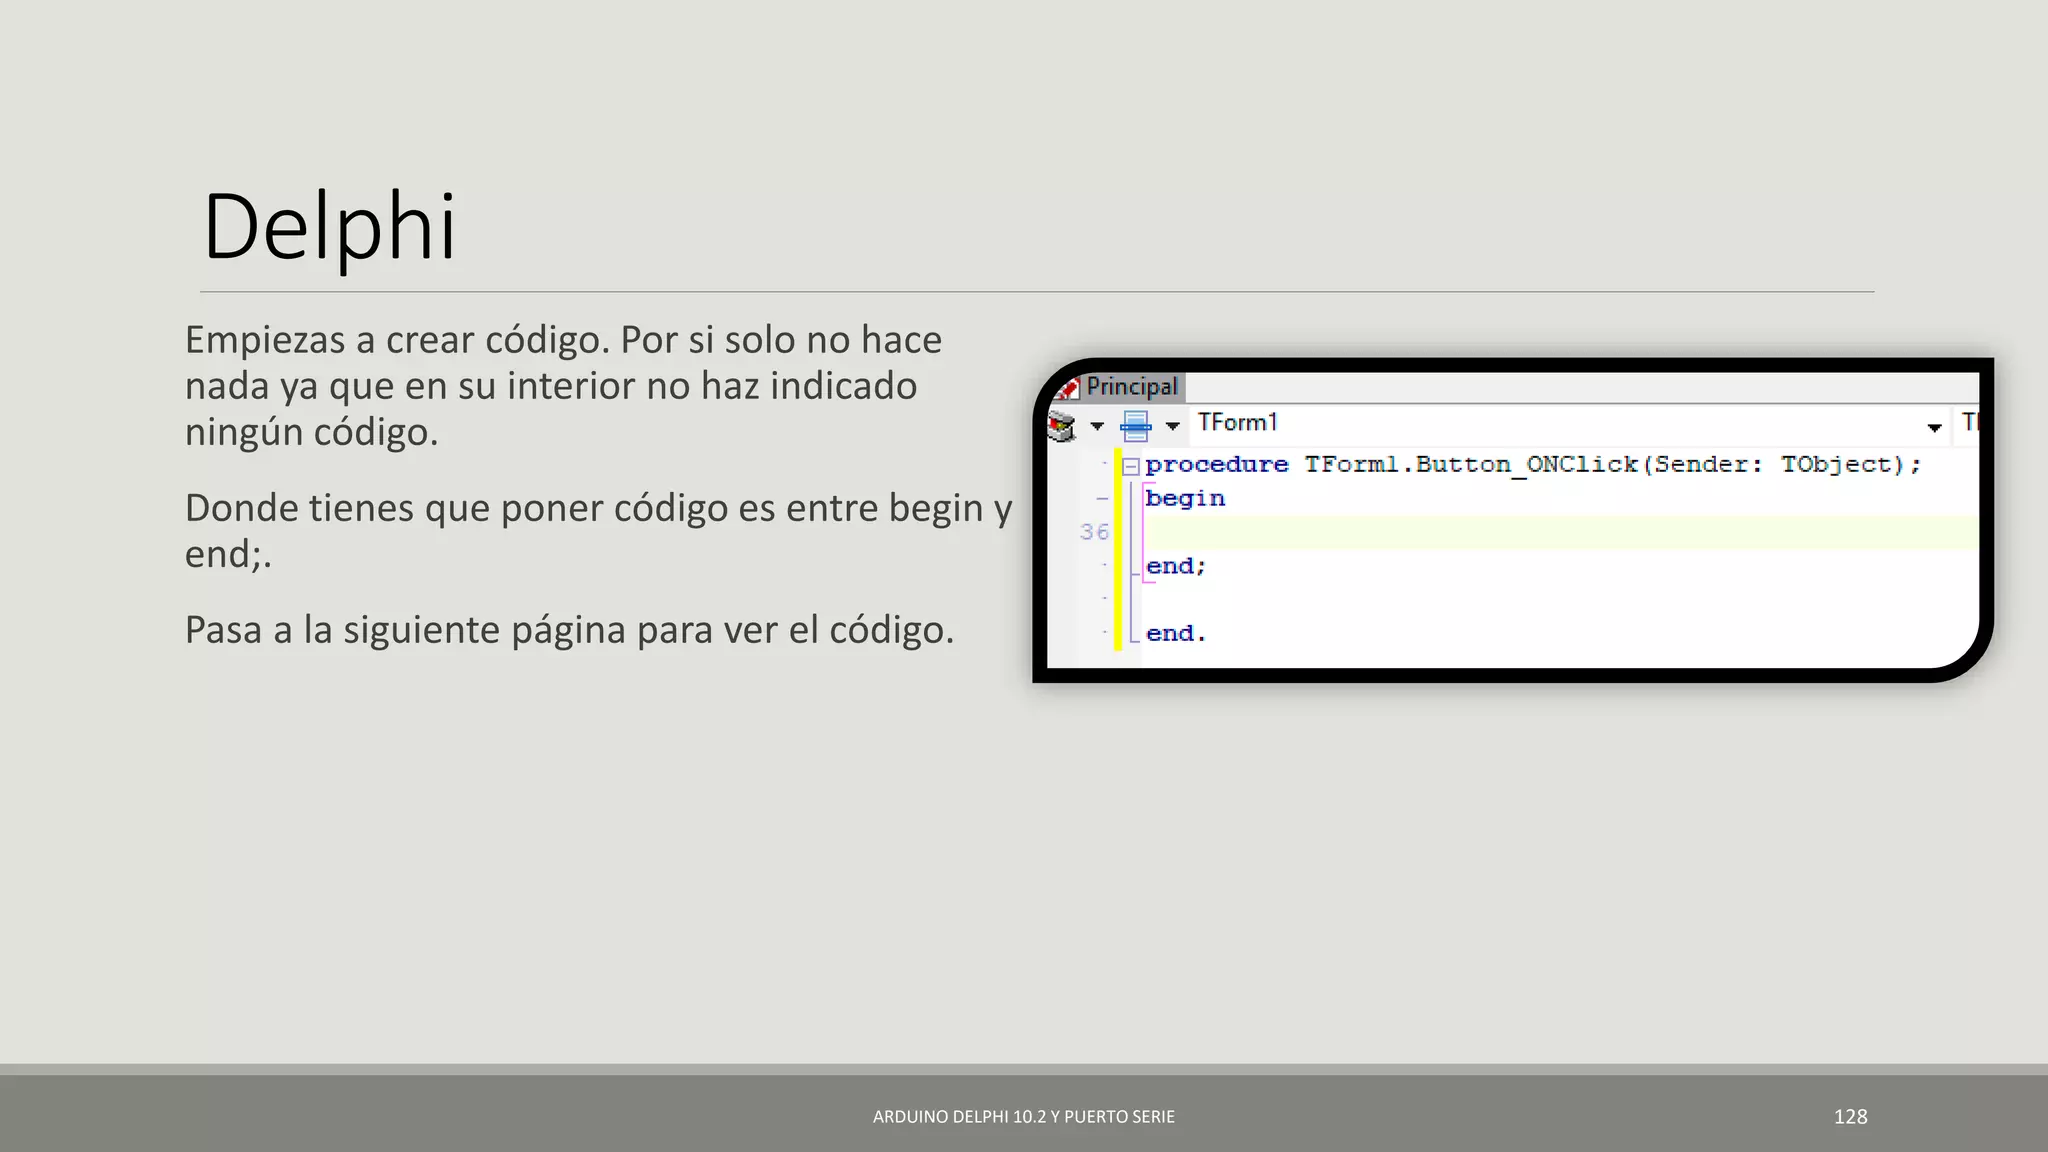Open the dropdown arrow next to the chest icon
This screenshot has height=1152, width=2048.
[1097, 427]
